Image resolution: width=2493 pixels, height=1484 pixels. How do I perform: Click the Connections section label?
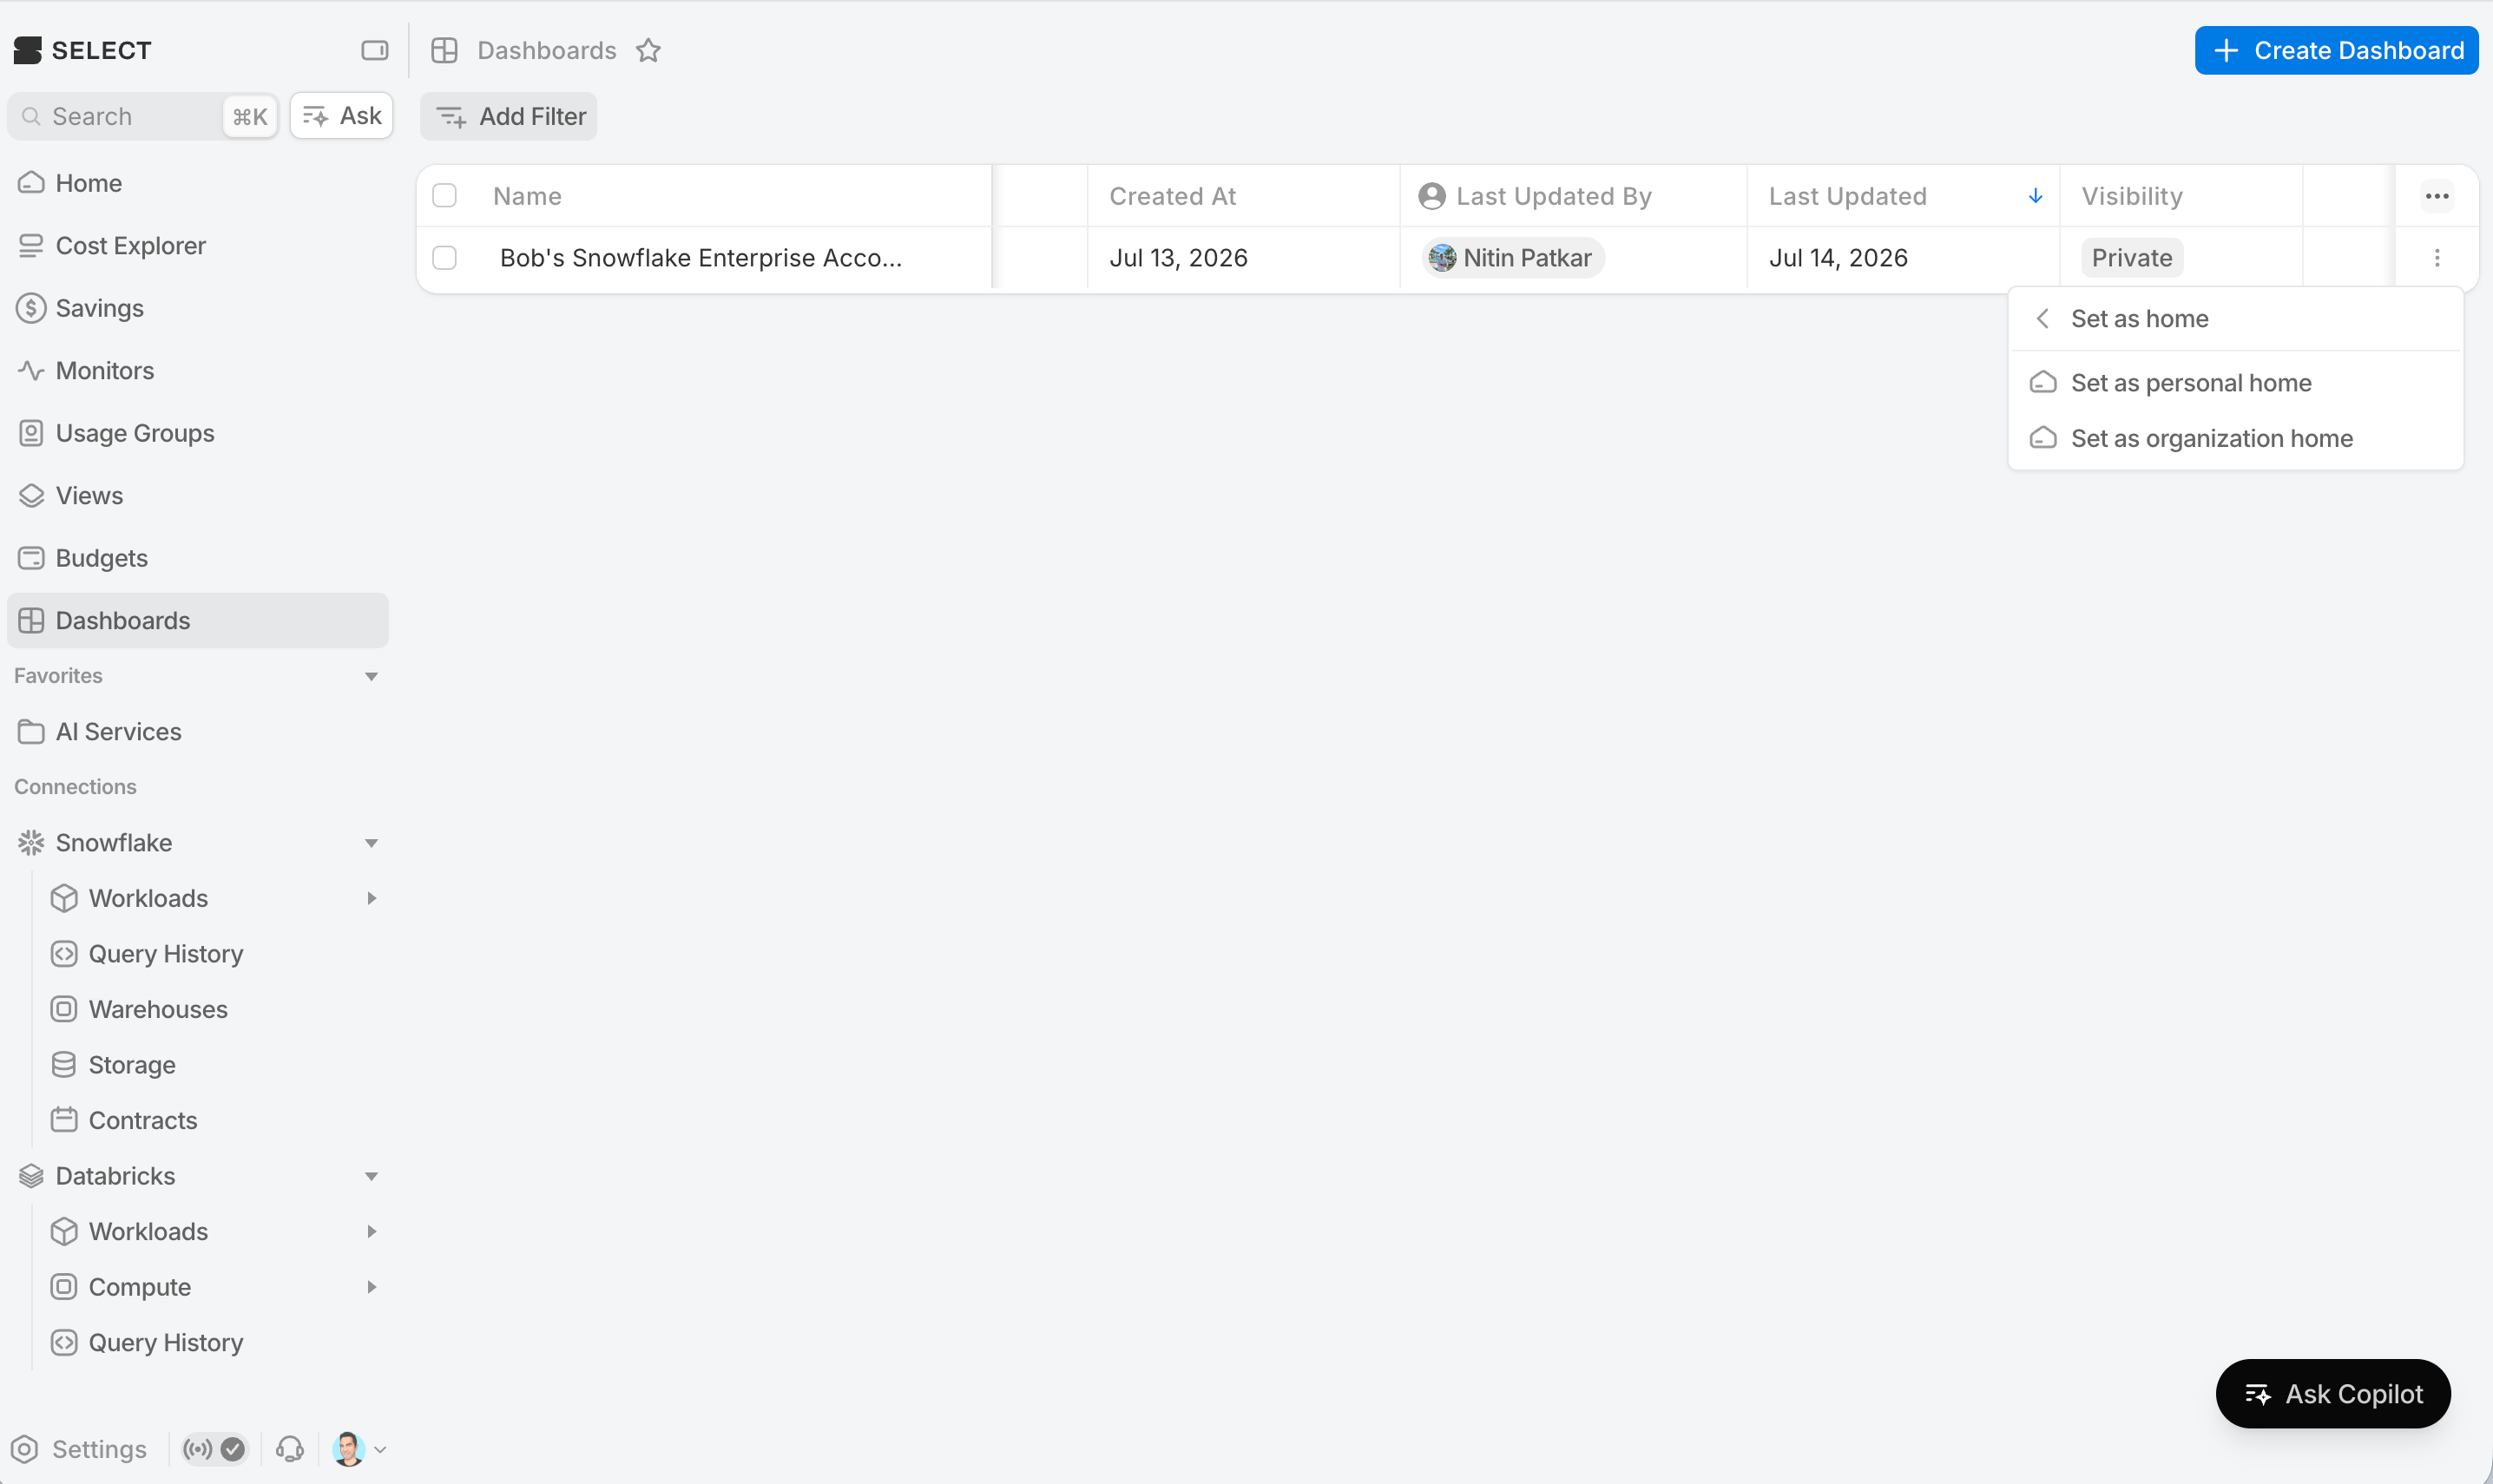click(75, 787)
